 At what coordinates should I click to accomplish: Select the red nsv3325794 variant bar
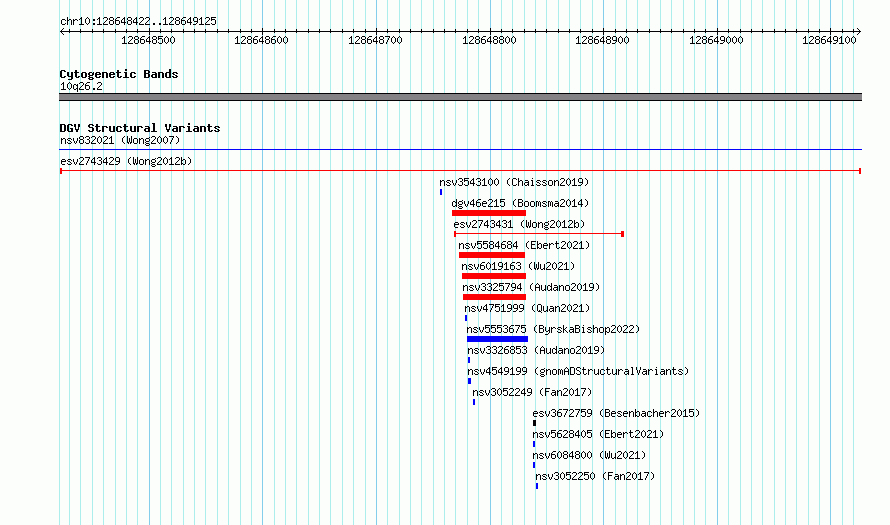click(494, 297)
